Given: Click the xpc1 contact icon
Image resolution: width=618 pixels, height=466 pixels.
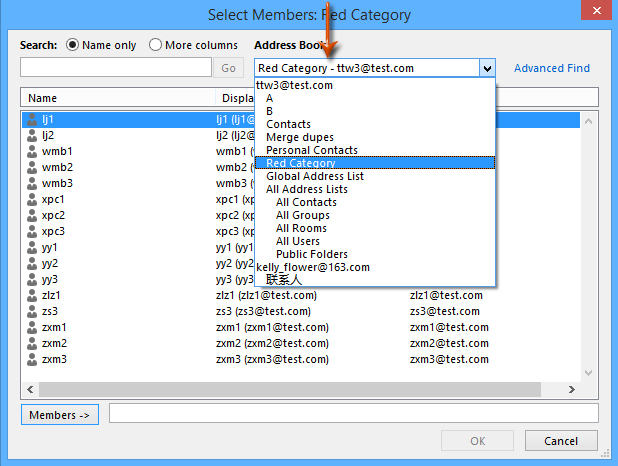Looking at the screenshot, I should coord(32,200).
